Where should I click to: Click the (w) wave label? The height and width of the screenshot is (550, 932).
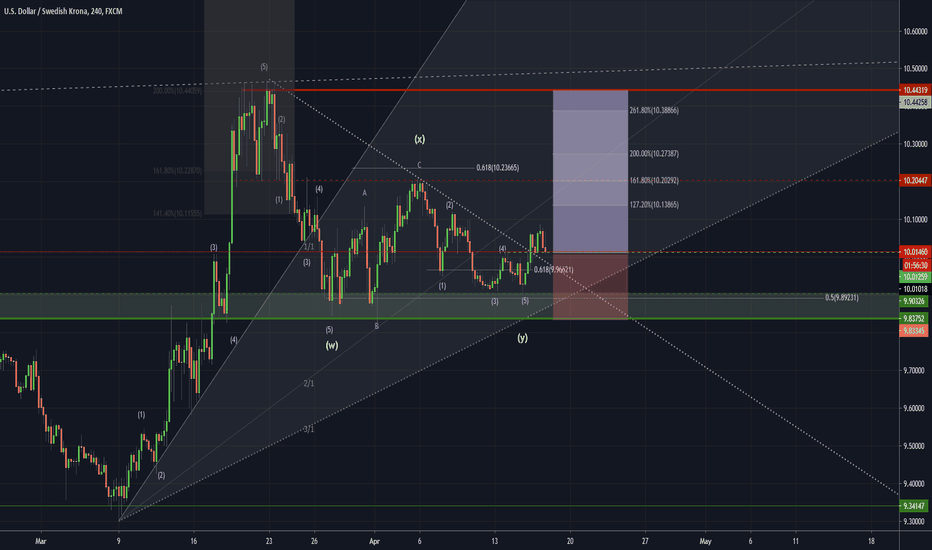click(x=332, y=345)
